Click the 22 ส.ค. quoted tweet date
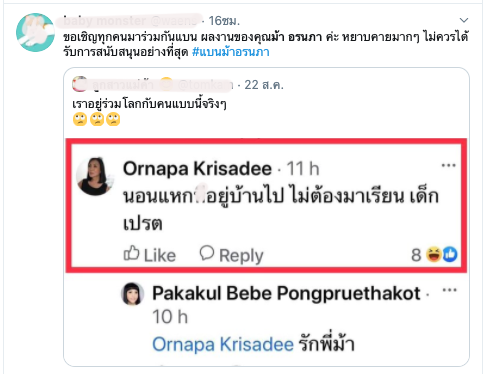 (264, 85)
